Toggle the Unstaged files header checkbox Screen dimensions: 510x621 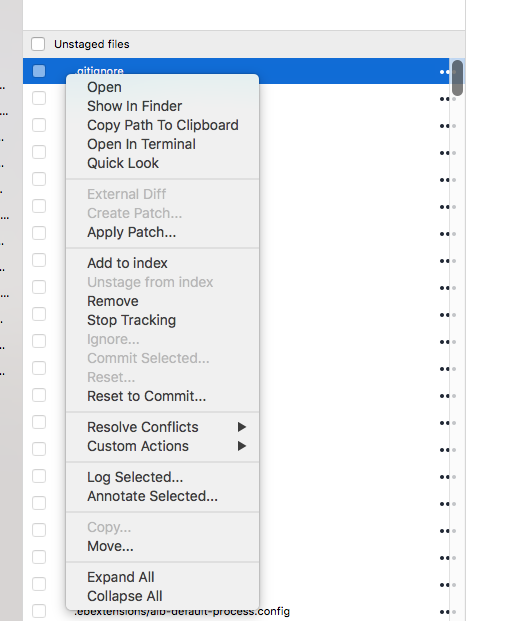(x=38, y=44)
